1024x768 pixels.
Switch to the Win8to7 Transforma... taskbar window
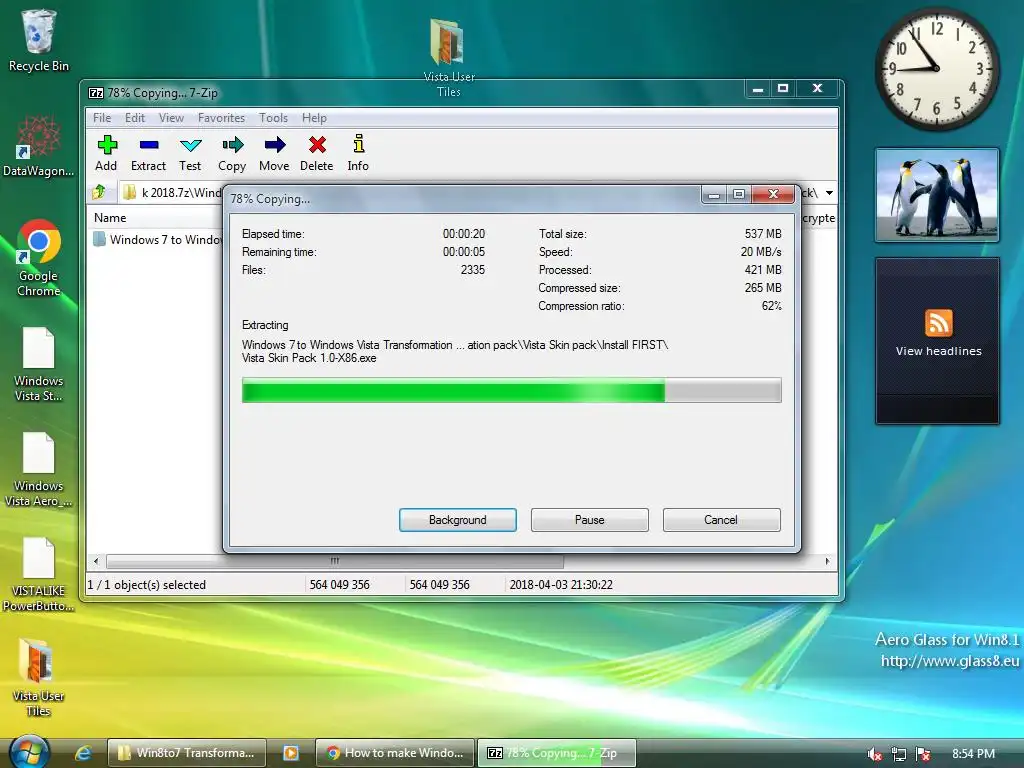coord(187,753)
